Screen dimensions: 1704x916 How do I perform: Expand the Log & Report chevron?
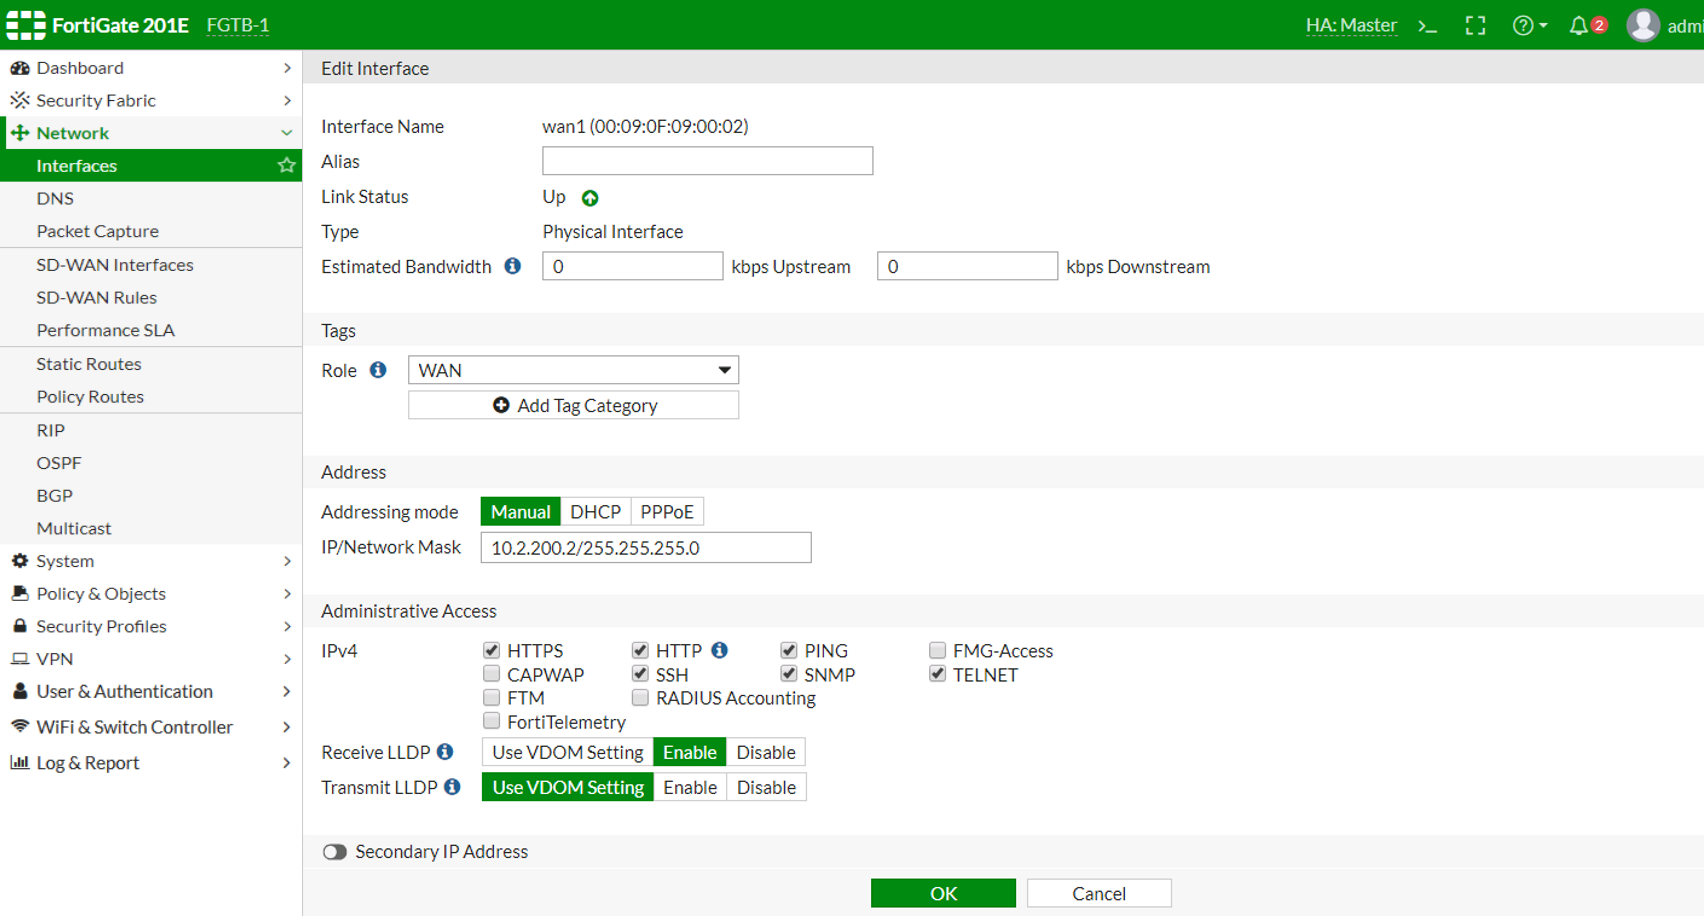tap(287, 762)
